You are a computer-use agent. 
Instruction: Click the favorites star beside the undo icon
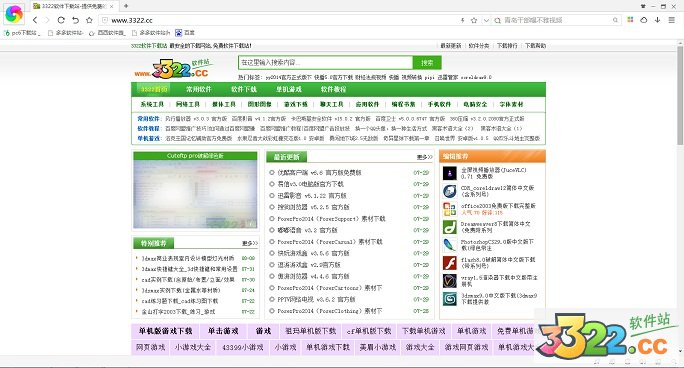[89, 20]
